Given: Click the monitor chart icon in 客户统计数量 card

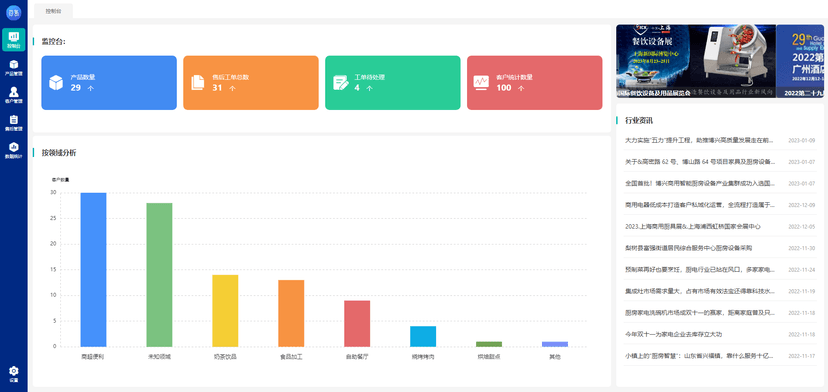Looking at the screenshot, I should [x=481, y=82].
